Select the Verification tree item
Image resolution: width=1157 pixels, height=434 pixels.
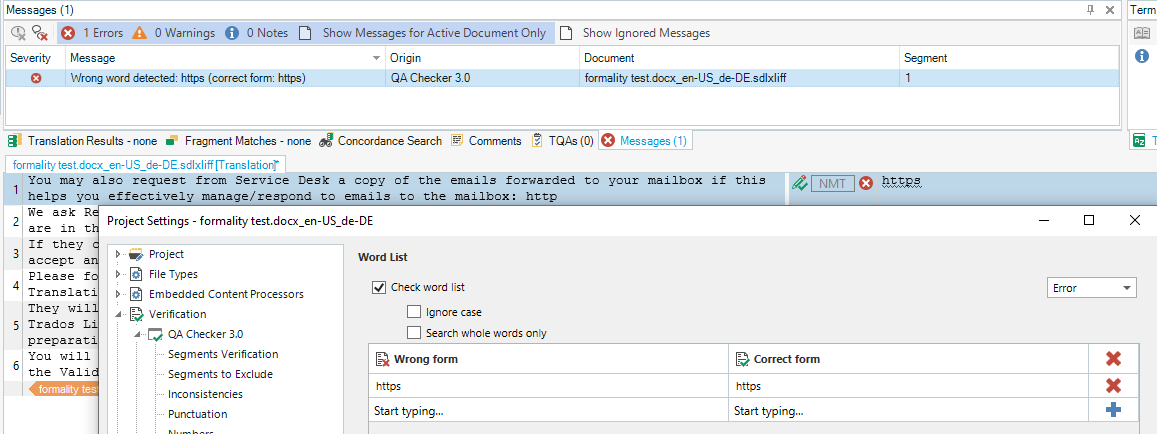point(176,314)
